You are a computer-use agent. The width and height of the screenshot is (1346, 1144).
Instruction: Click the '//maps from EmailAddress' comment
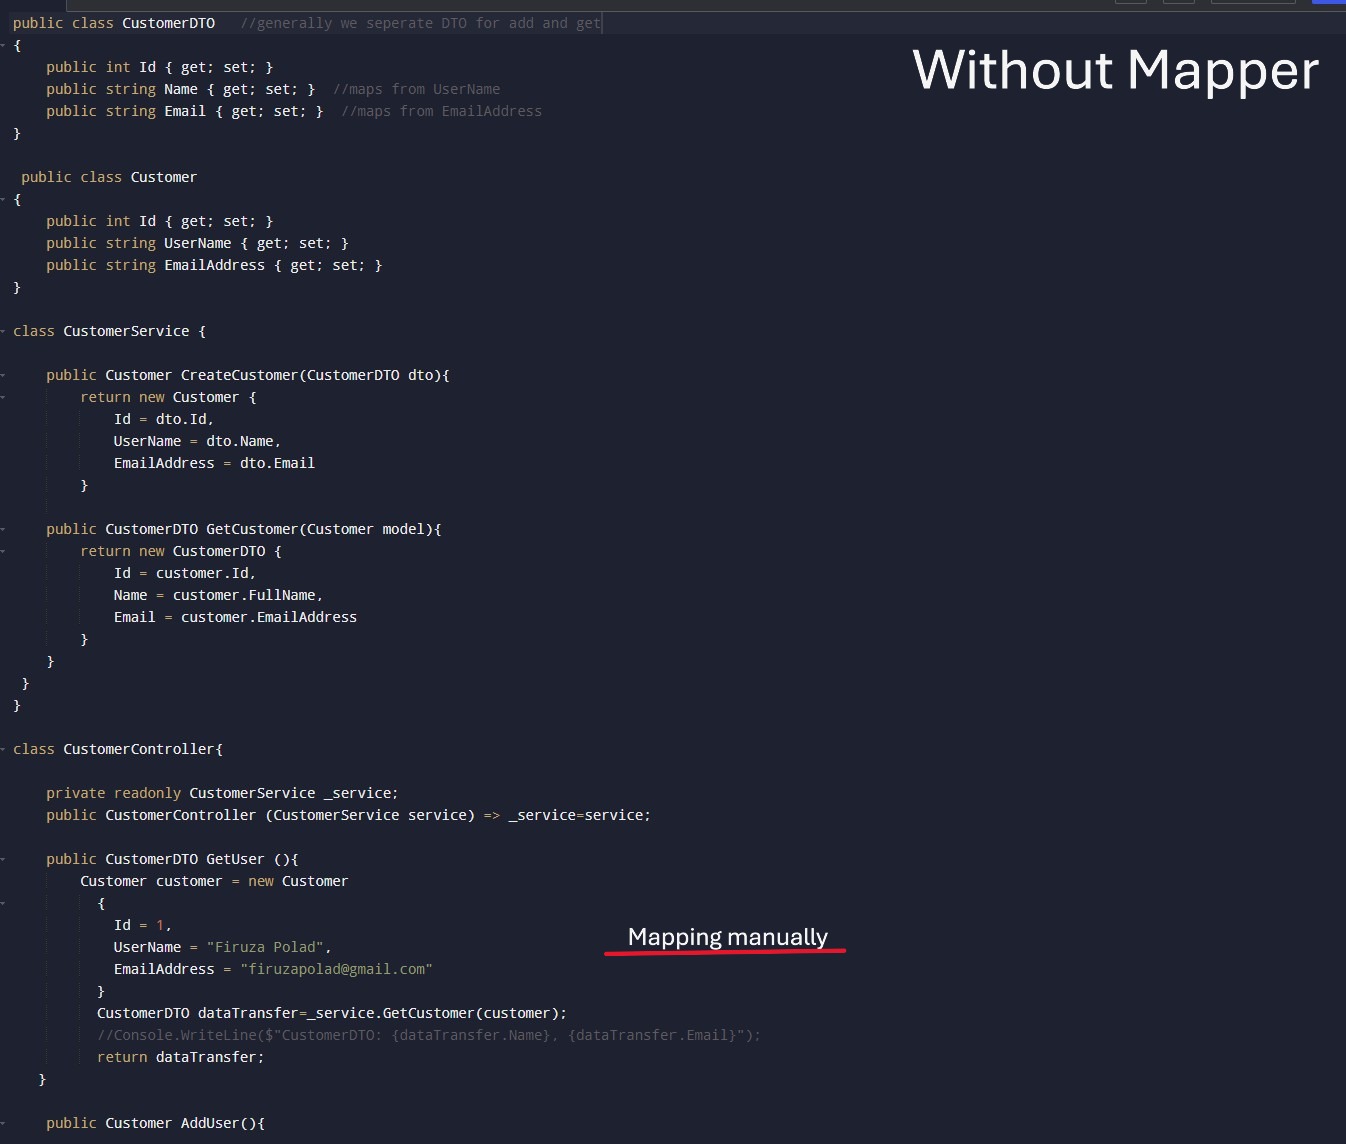[441, 111]
